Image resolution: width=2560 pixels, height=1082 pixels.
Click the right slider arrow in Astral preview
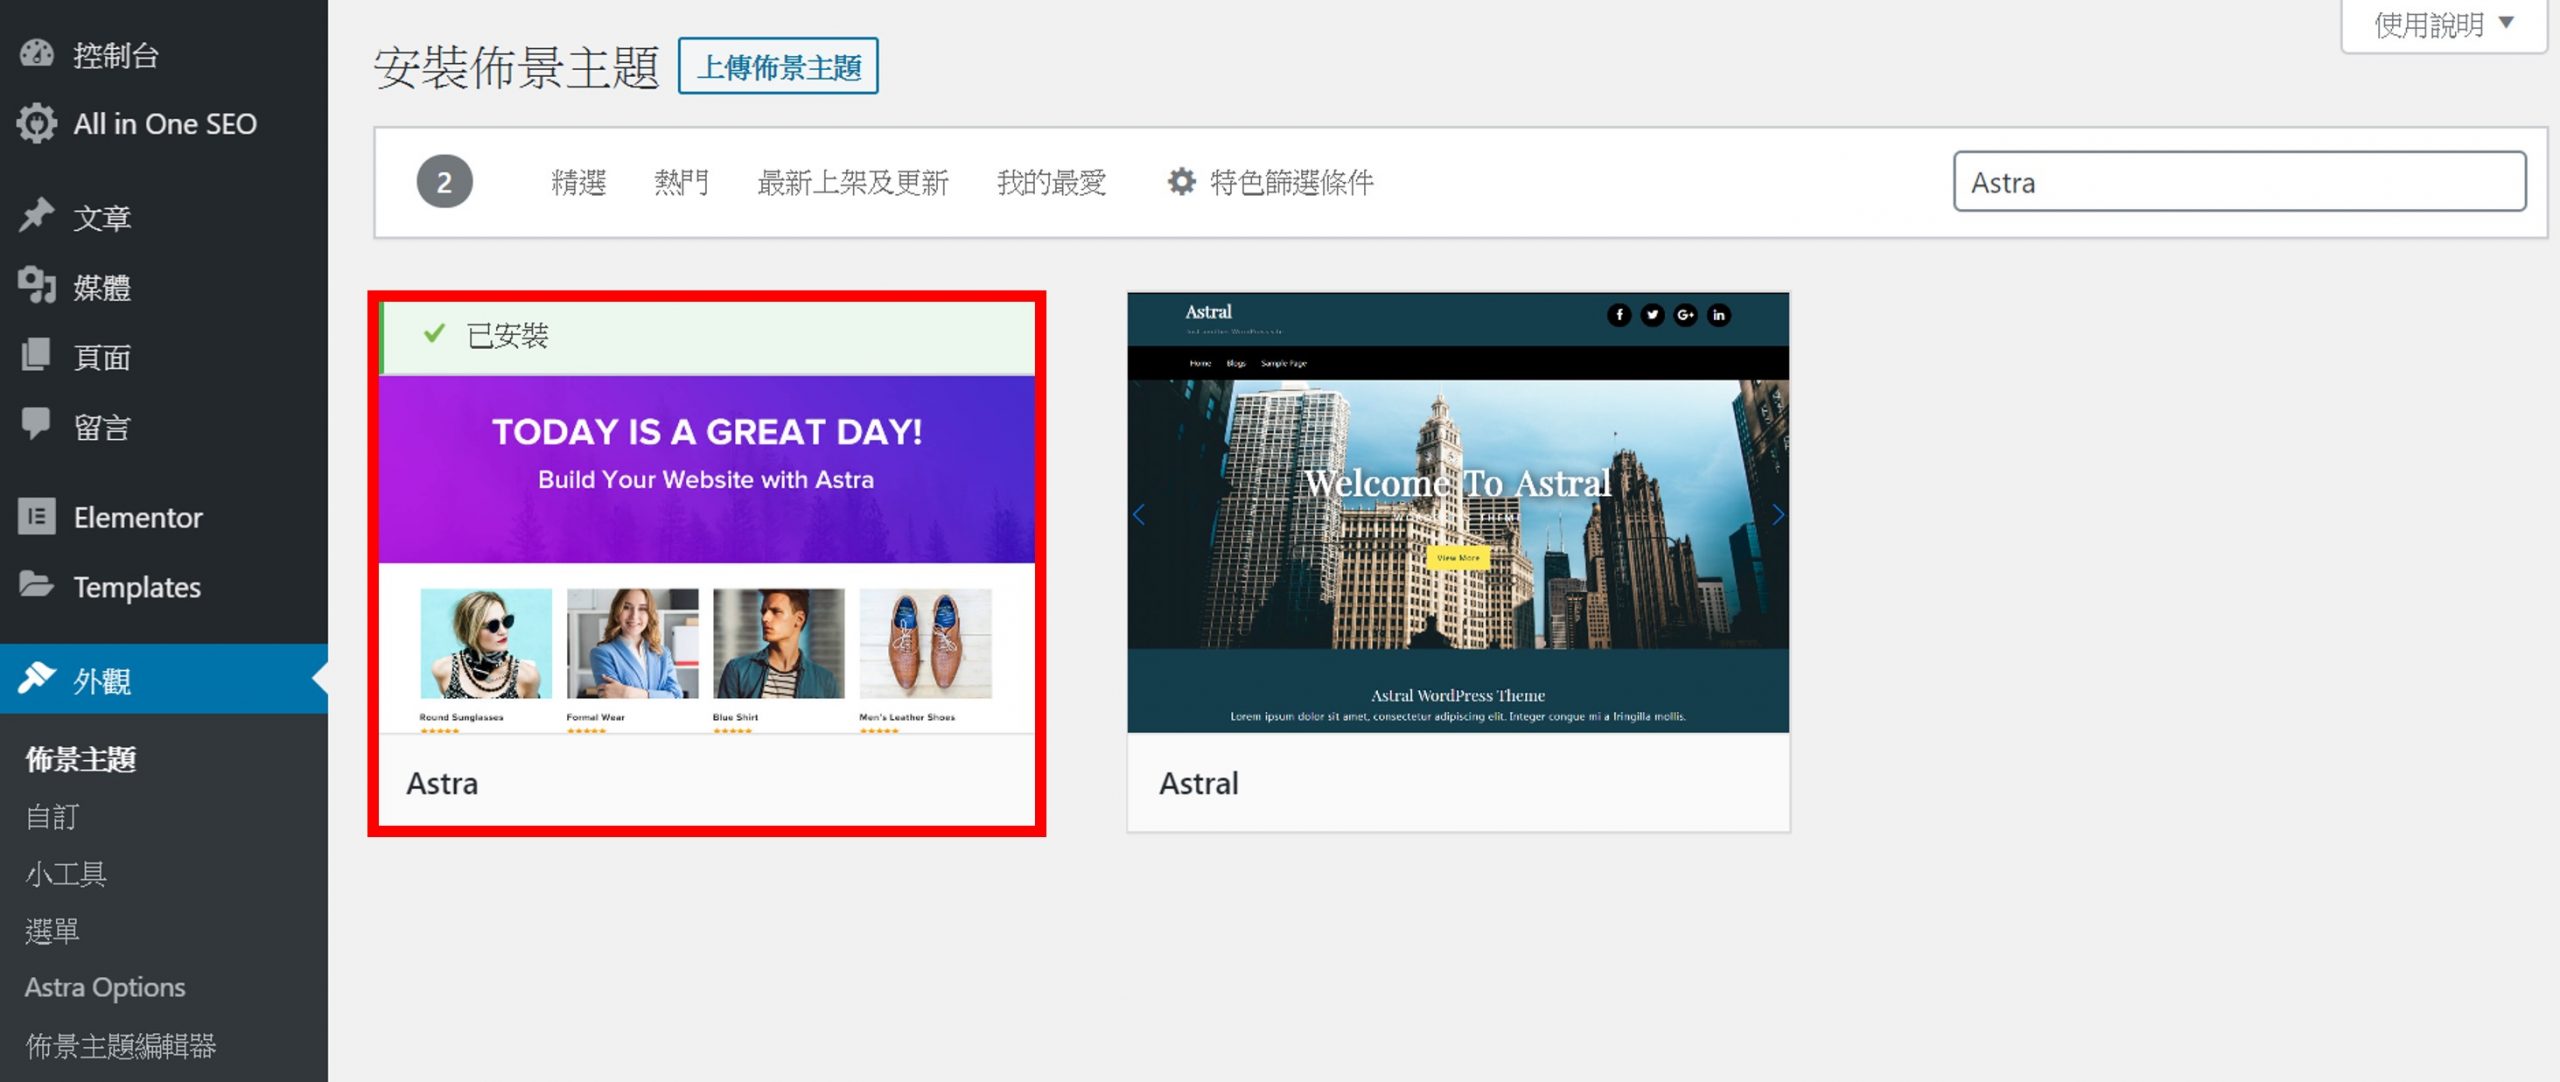coord(1778,515)
